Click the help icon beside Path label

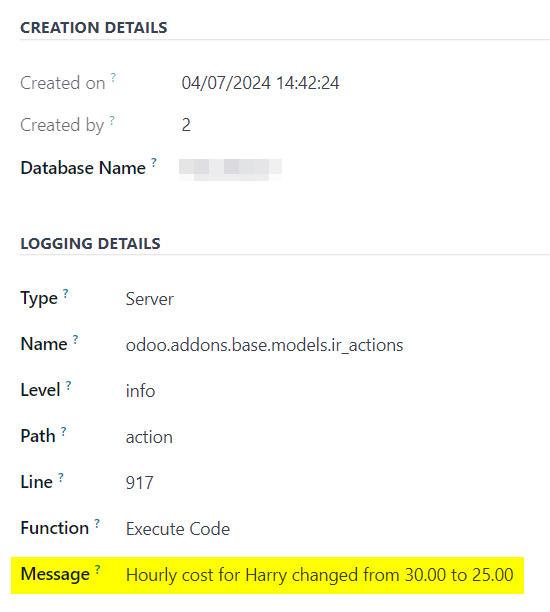64,431
